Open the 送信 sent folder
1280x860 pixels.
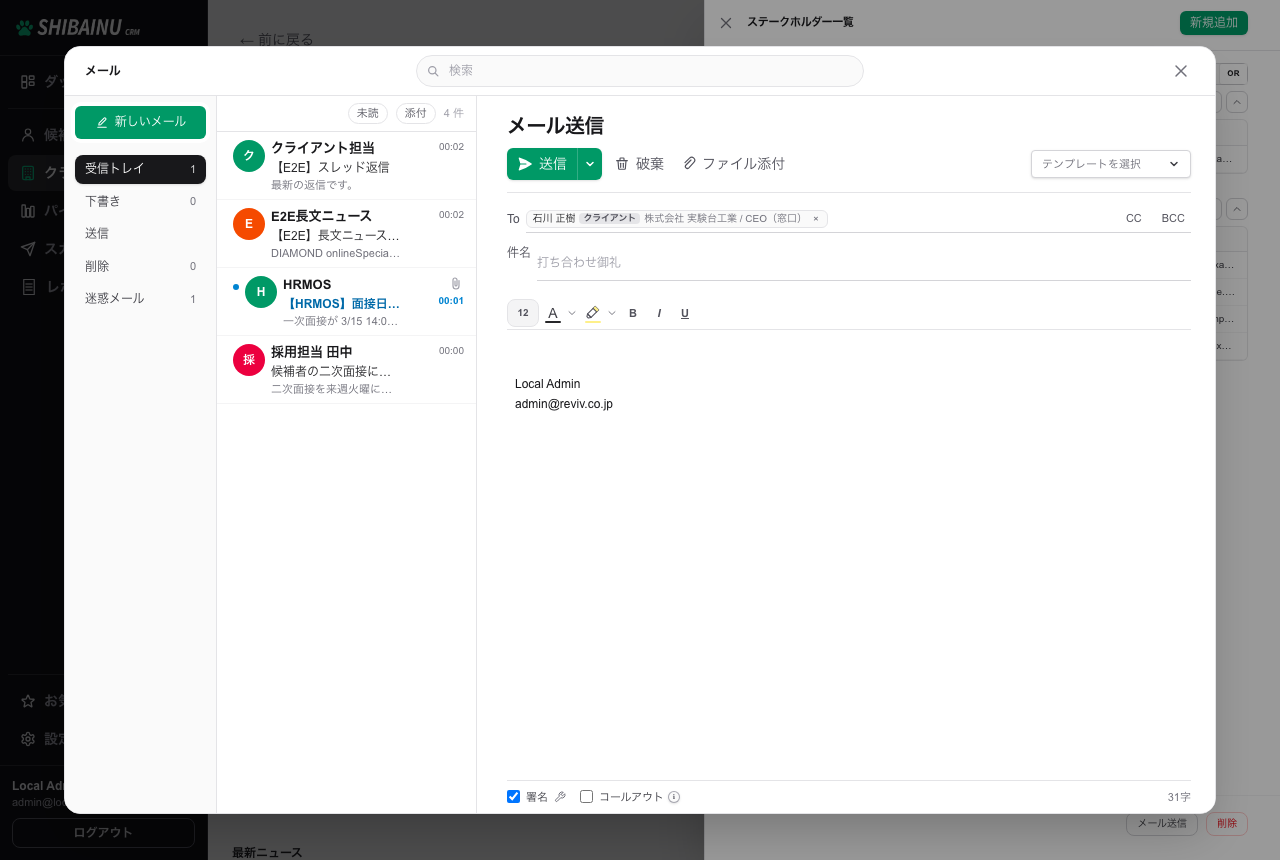pos(140,233)
